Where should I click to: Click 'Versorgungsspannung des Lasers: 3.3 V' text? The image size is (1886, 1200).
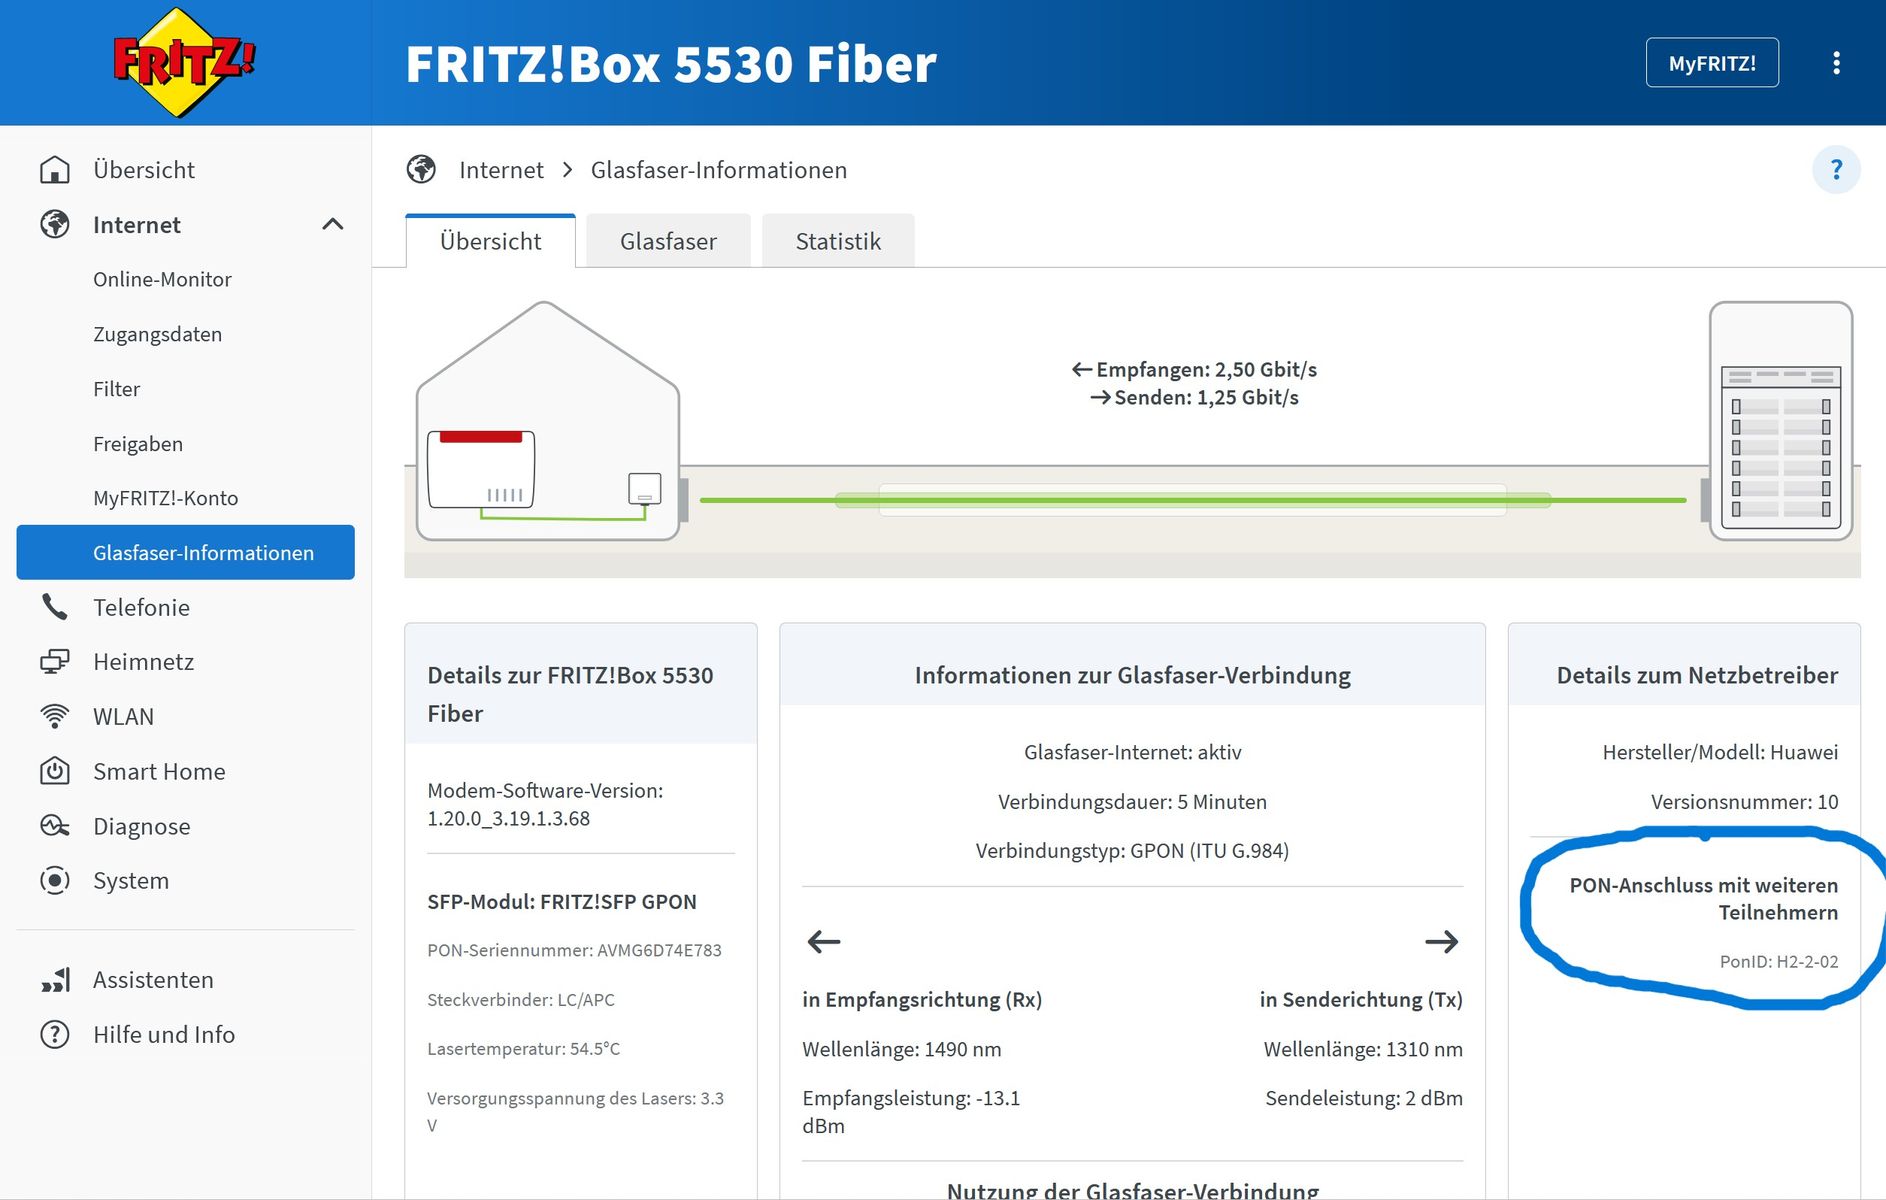(x=575, y=1111)
